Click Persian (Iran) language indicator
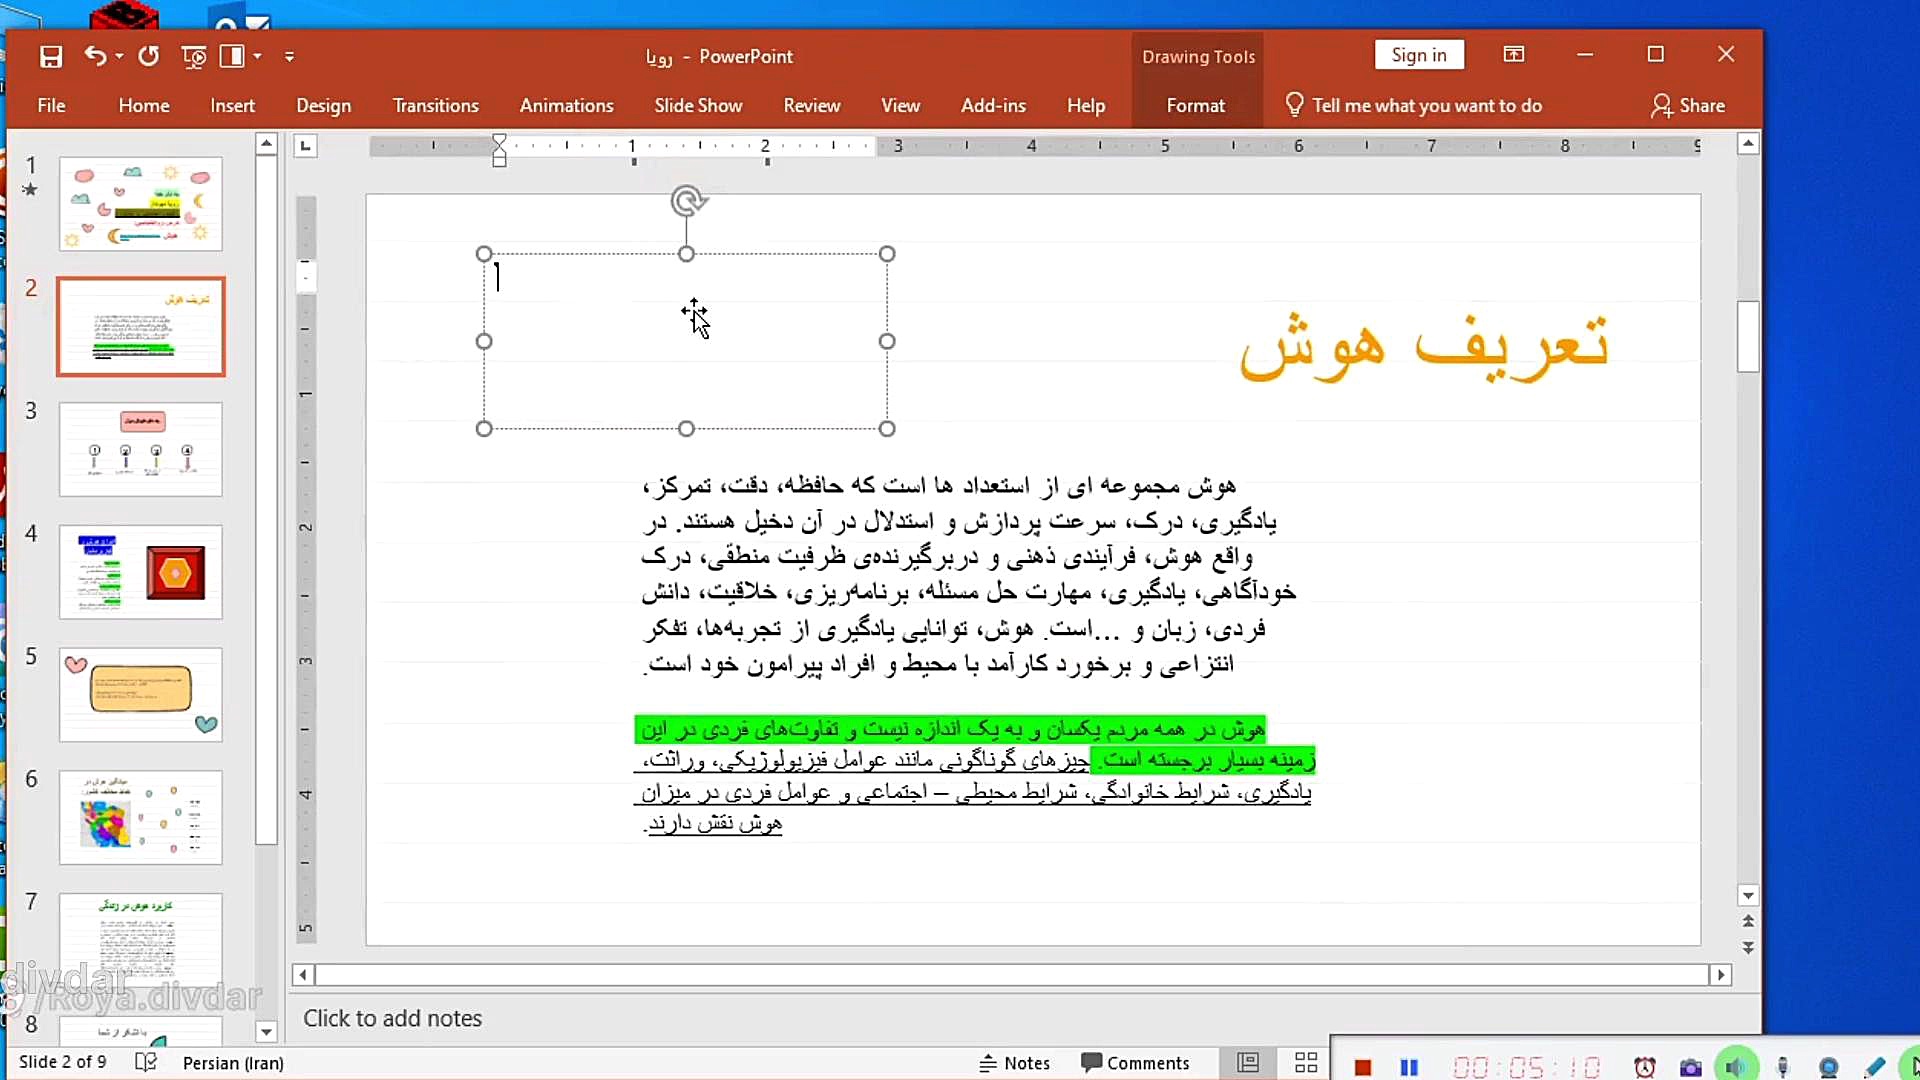The height and width of the screenshot is (1080, 1920). point(233,1063)
